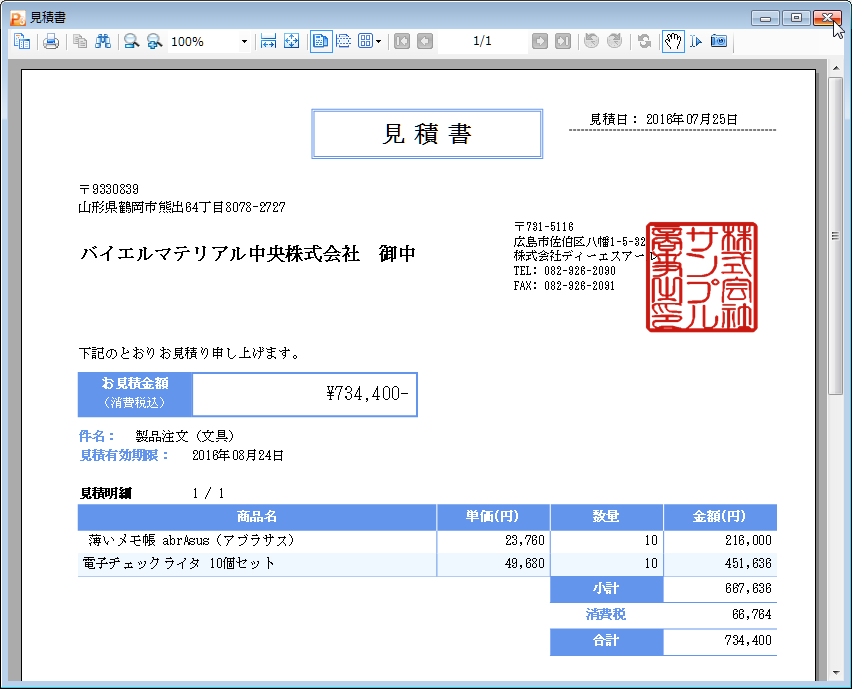Image resolution: width=852 pixels, height=689 pixels.
Task: Toggle single page view mode
Action: tap(321, 42)
